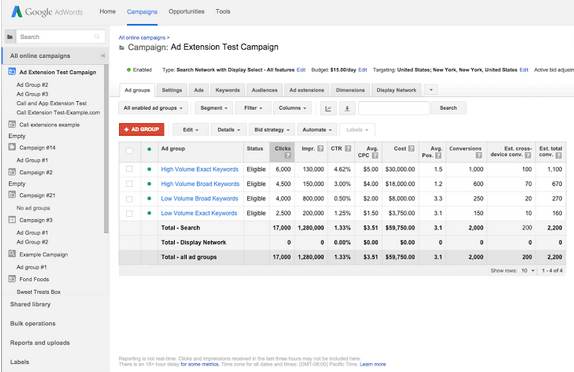Click the help icon next to Impr.
This screenshot has width=574, height=372.
[x=320, y=149]
